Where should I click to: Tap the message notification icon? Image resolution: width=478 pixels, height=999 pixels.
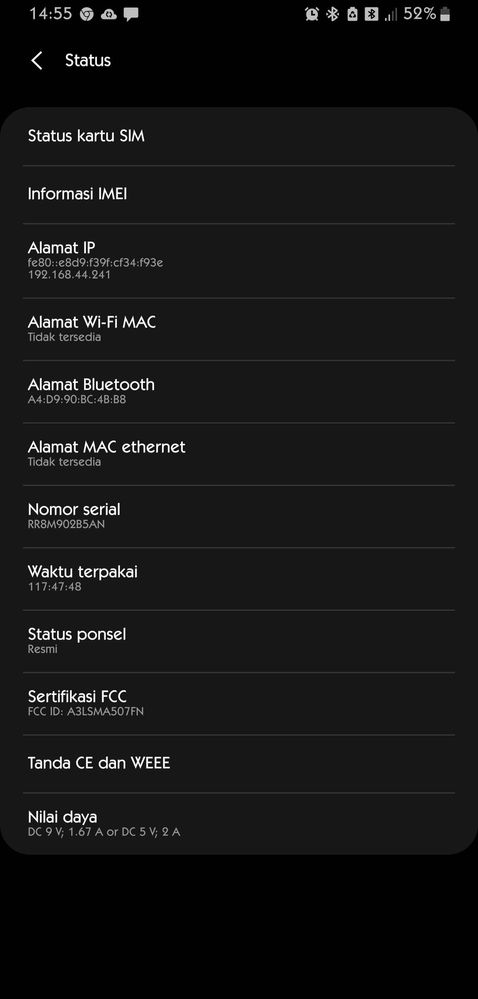131,15
